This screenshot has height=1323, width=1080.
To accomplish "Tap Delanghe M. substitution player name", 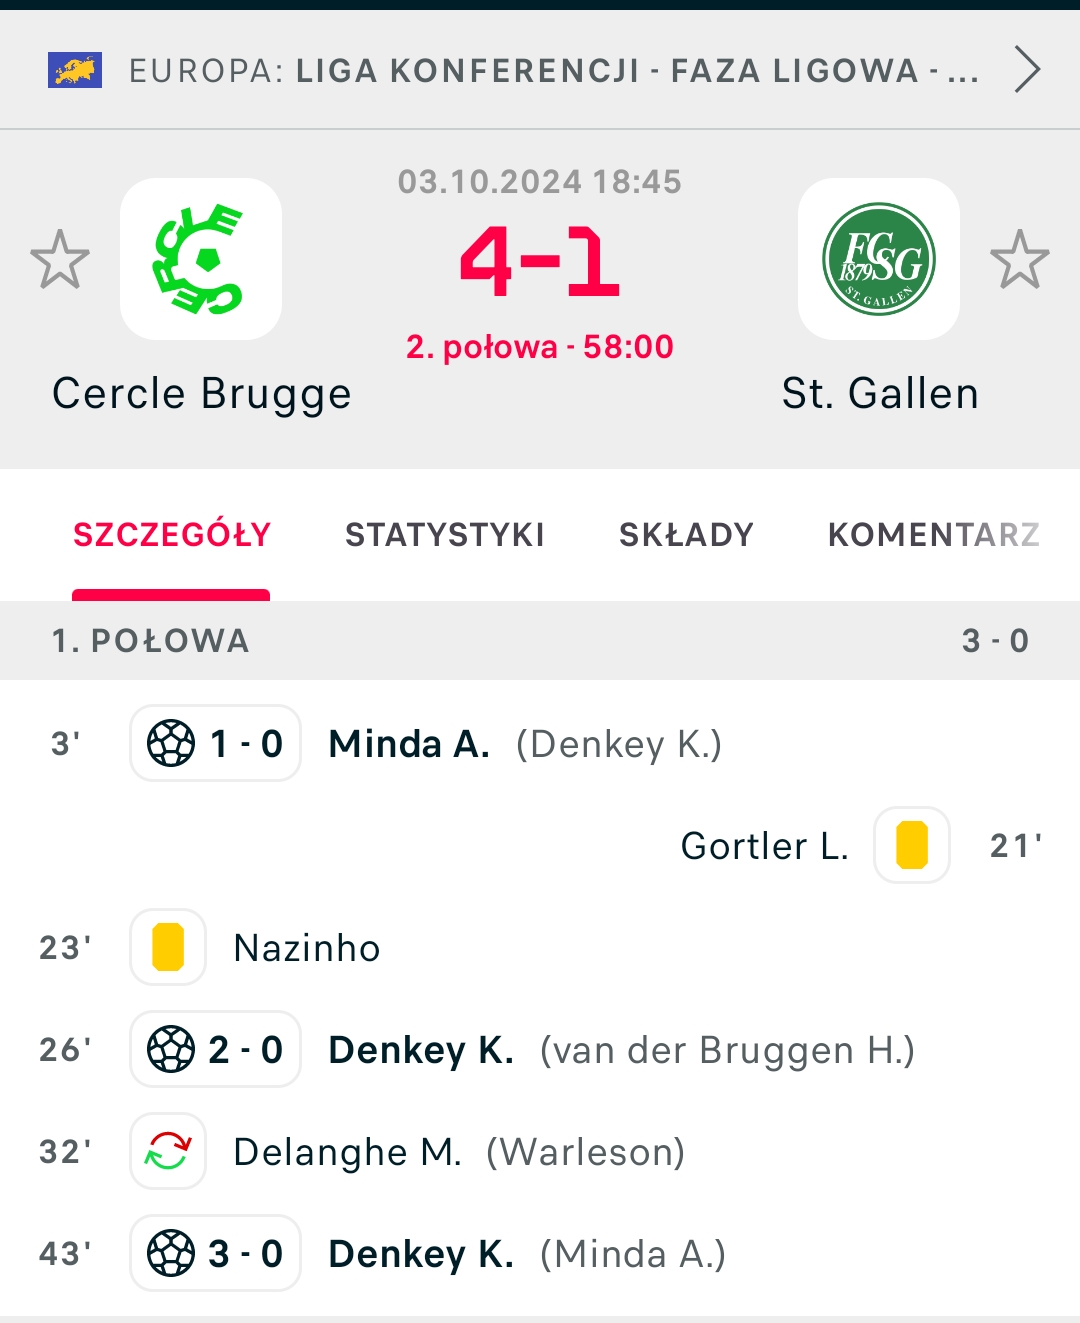I will (x=347, y=1152).
